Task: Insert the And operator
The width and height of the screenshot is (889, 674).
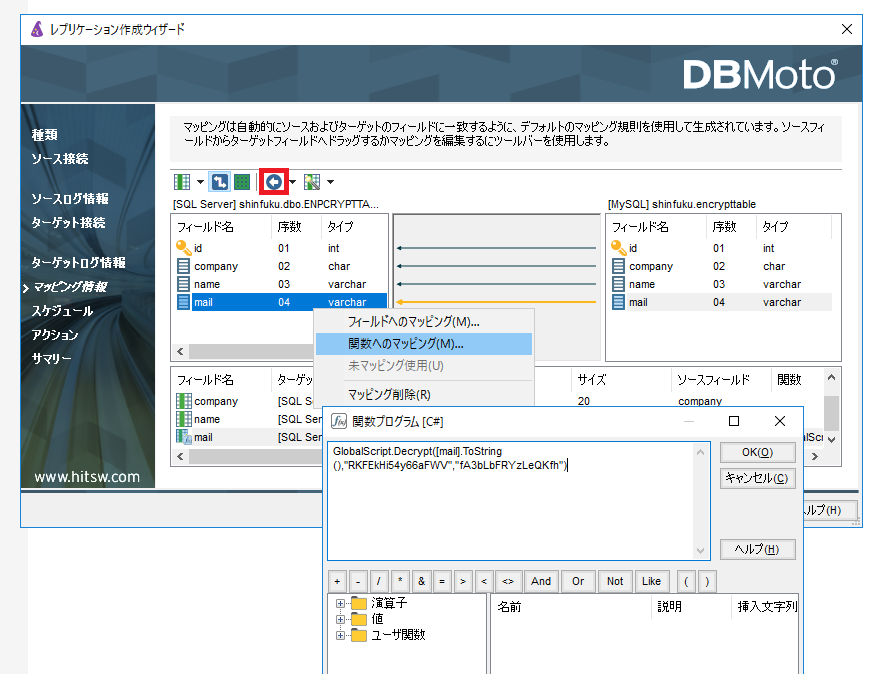Action: [x=541, y=581]
